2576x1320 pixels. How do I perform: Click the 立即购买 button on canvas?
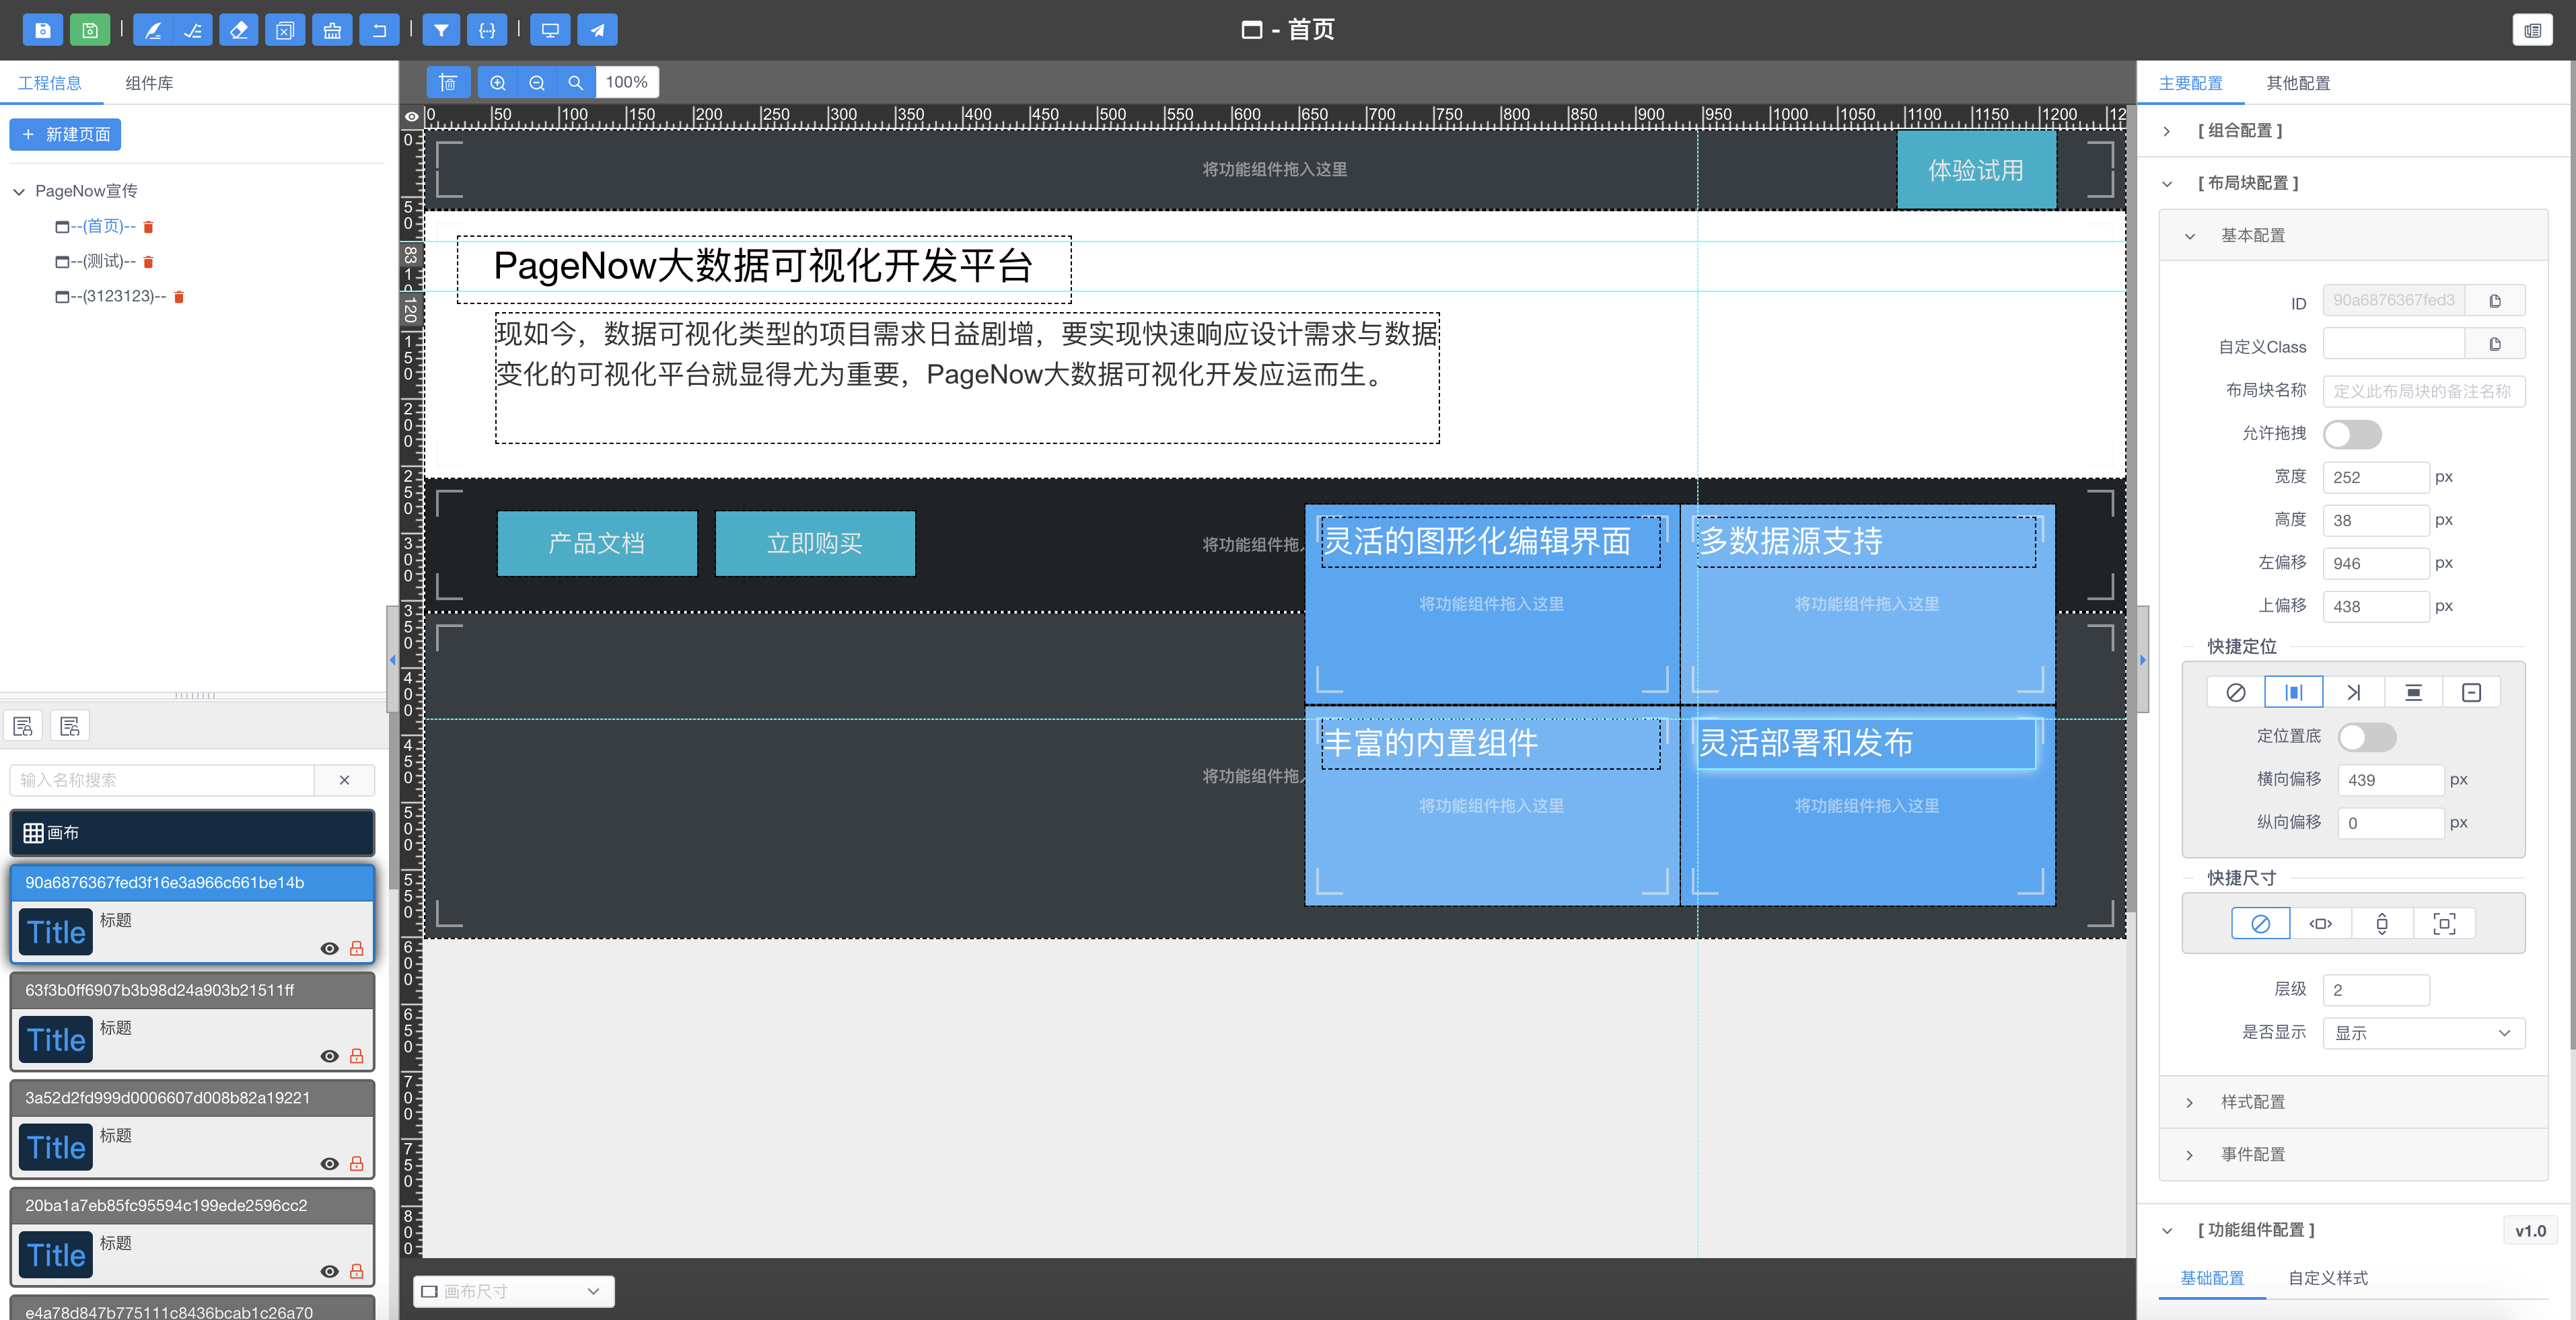[x=815, y=543]
